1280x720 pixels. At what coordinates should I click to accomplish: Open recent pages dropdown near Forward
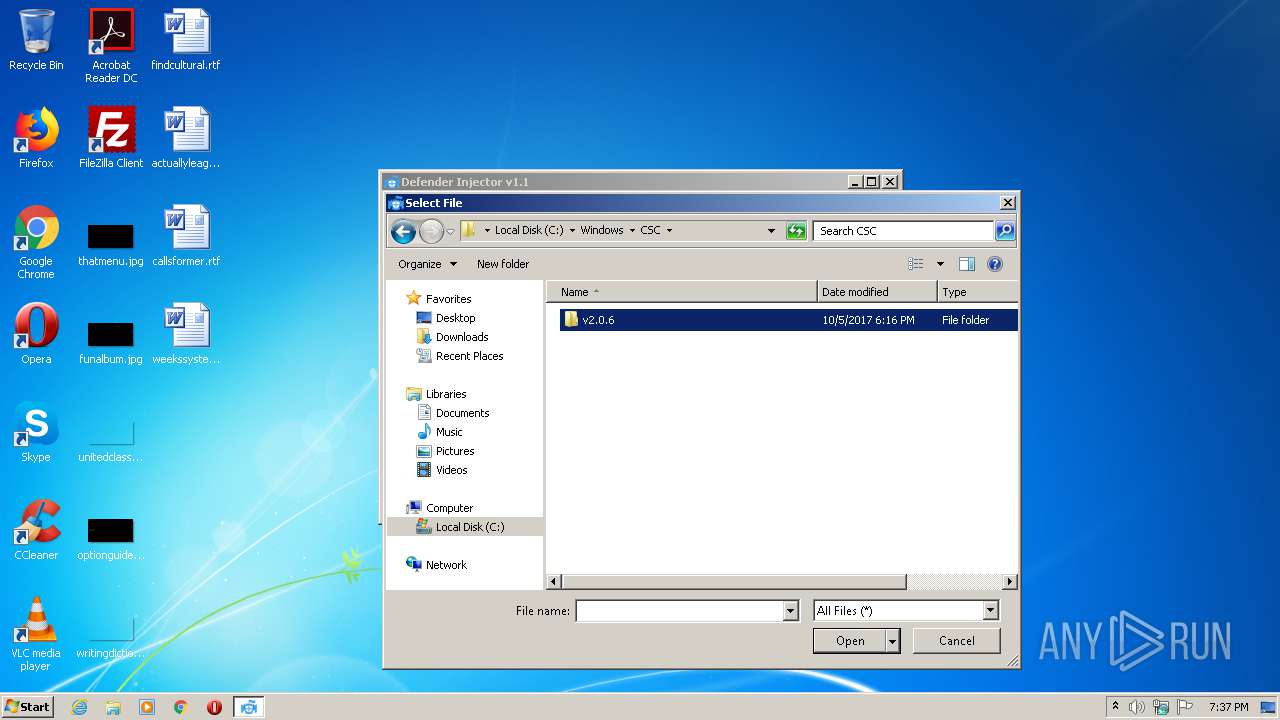pyautogui.click(x=450, y=232)
